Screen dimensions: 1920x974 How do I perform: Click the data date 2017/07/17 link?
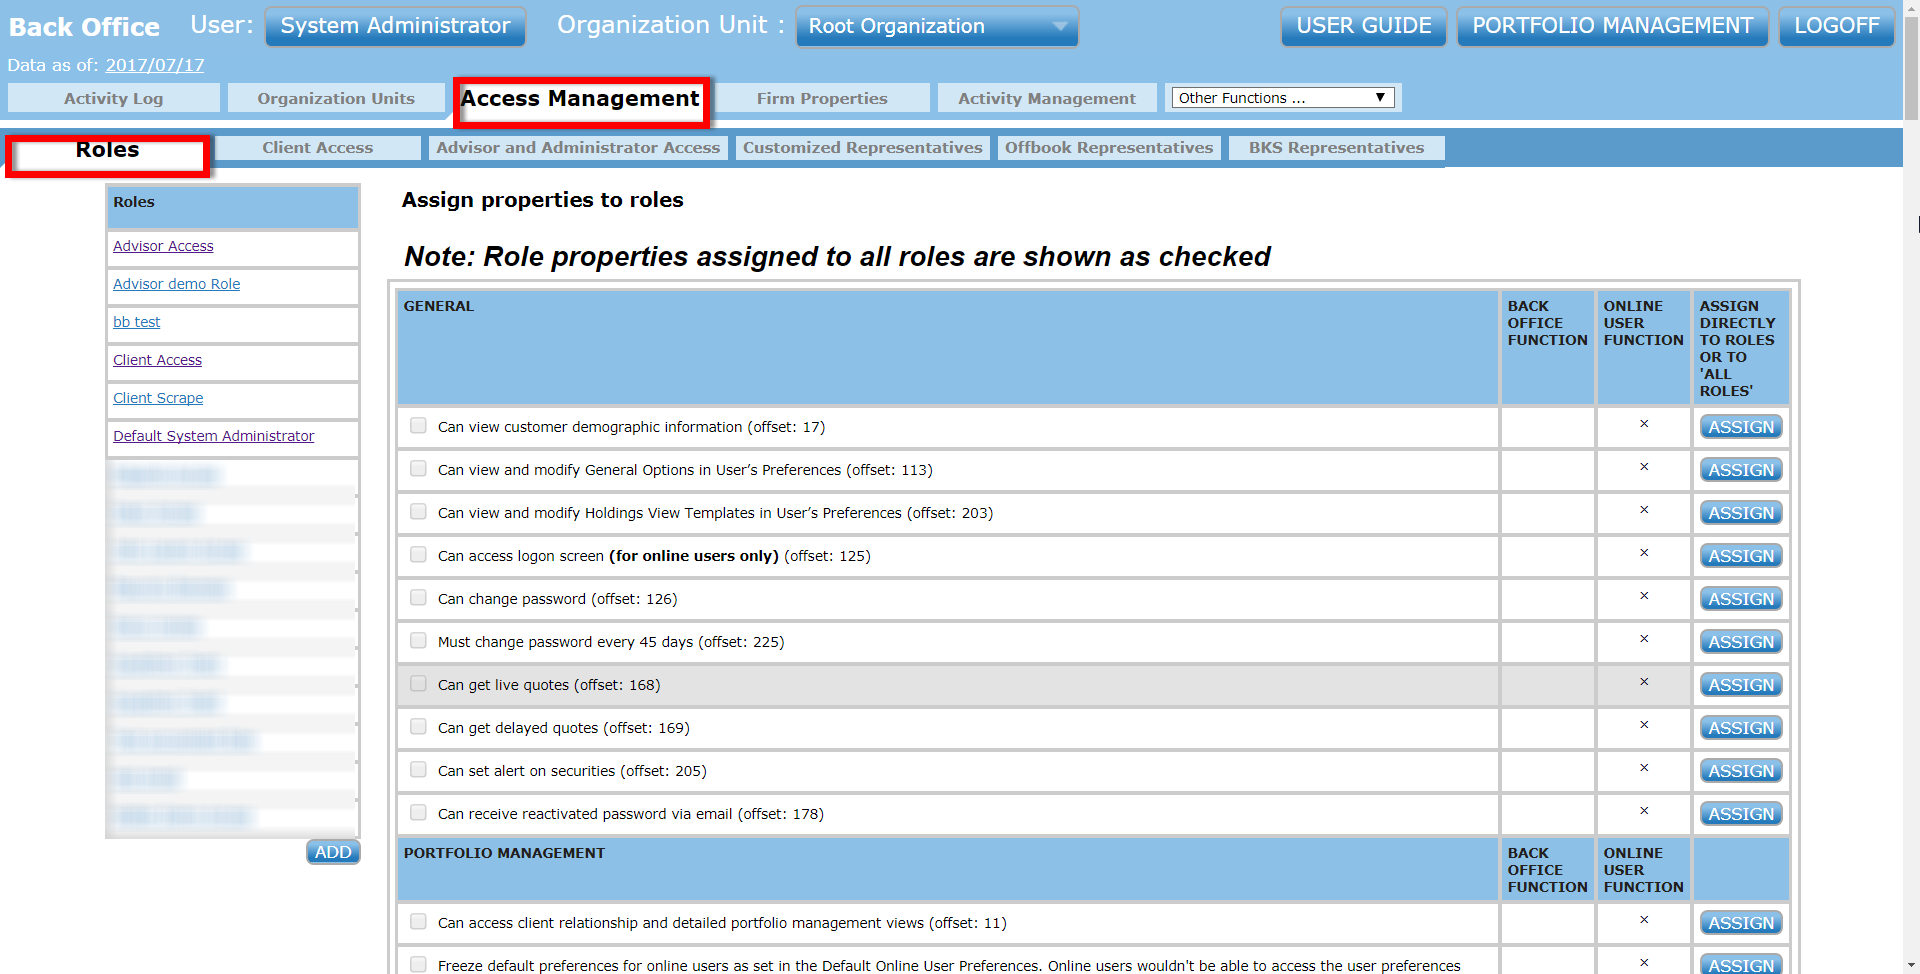[x=155, y=65]
